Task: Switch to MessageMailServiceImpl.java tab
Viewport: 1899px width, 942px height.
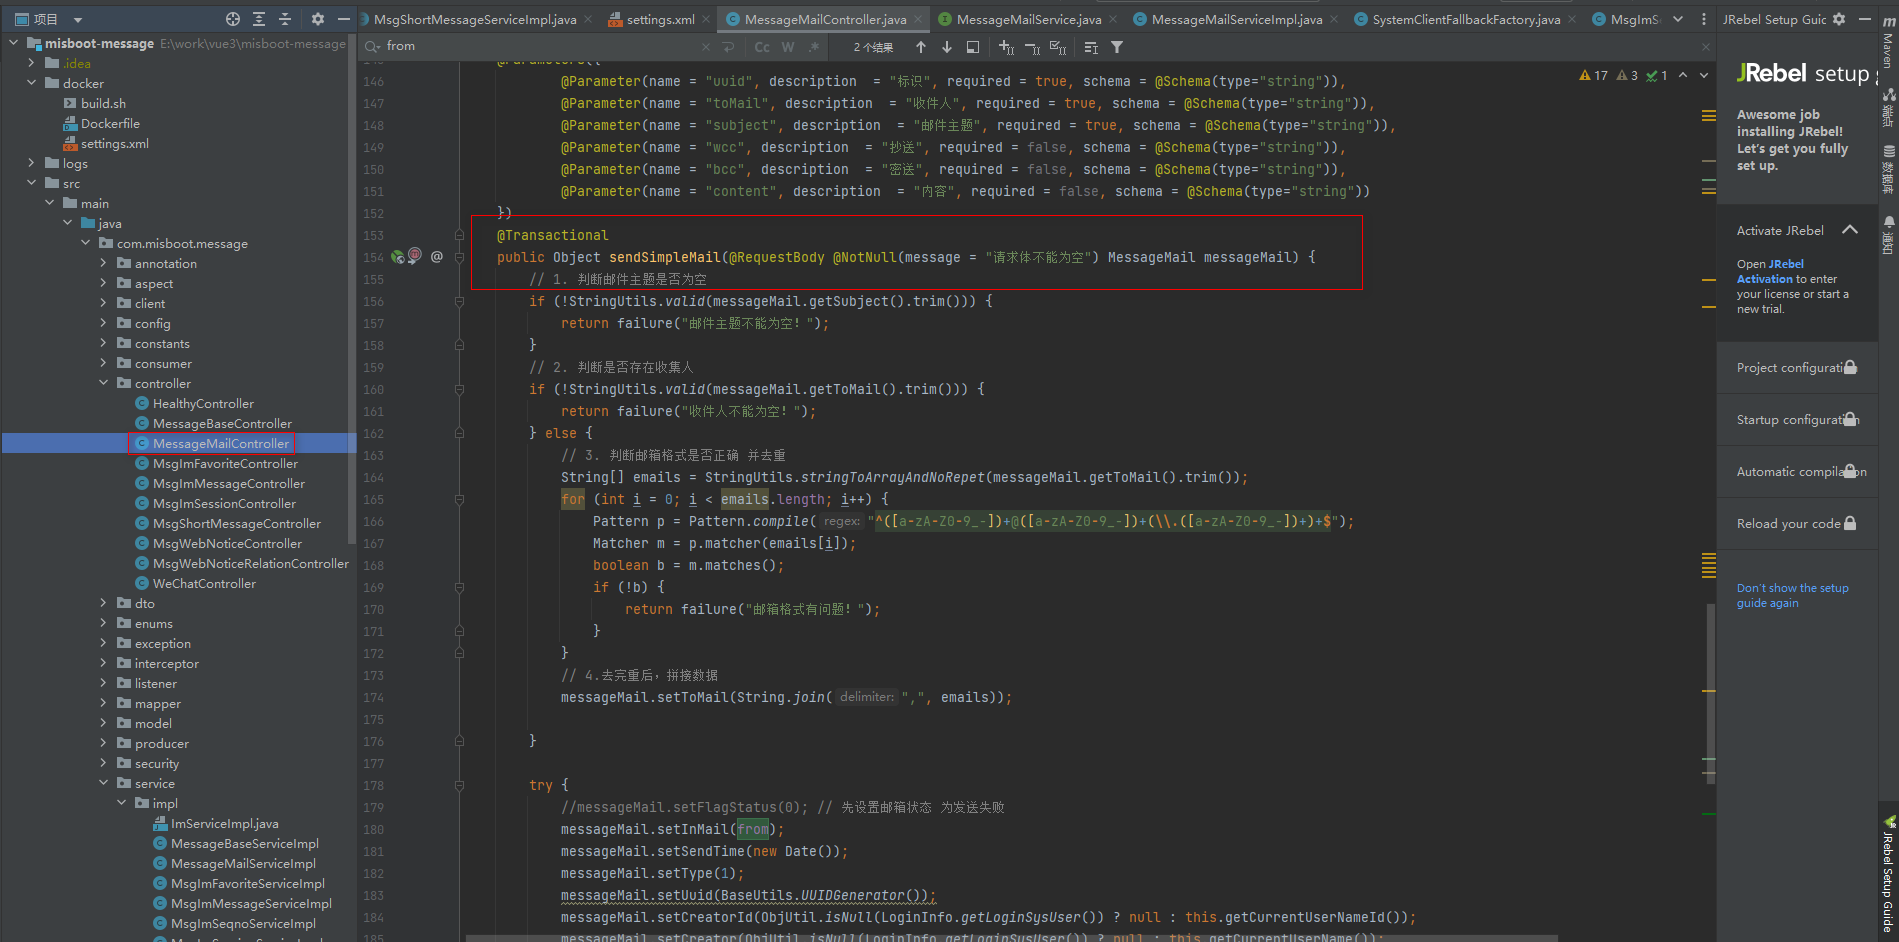Action: pyautogui.click(x=1236, y=19)
